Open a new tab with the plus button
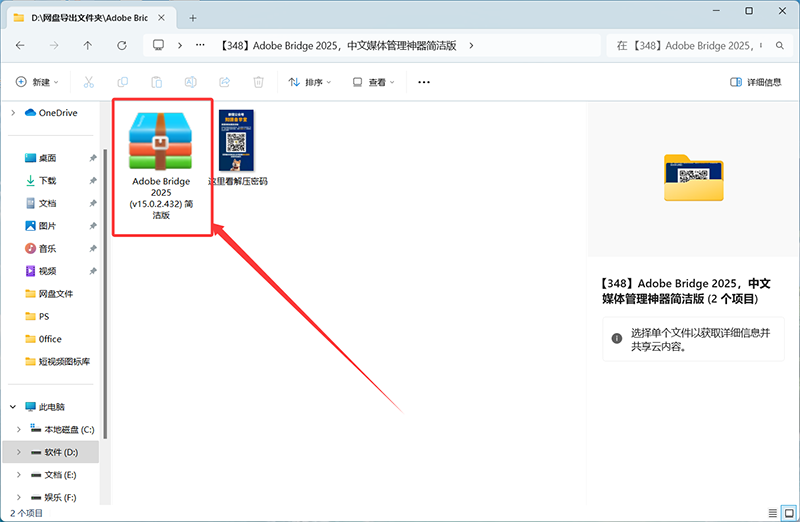Viewport: 800px width, 522px height. coord(193,18)
